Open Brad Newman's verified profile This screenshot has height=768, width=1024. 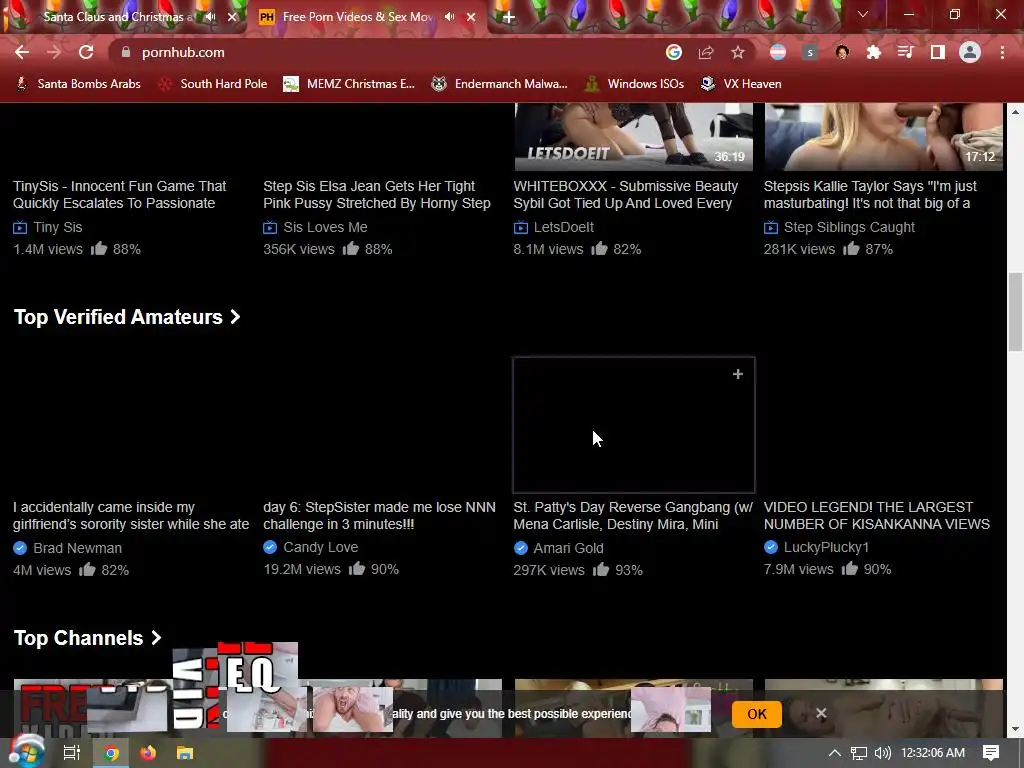pos(77,548)
